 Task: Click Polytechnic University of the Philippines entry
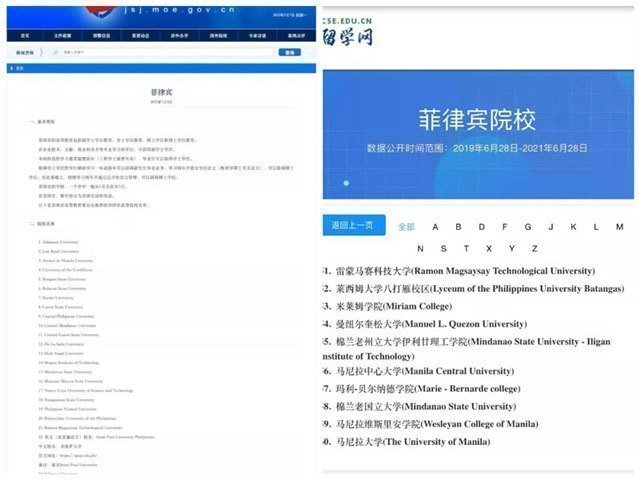[x=77, y=418]
